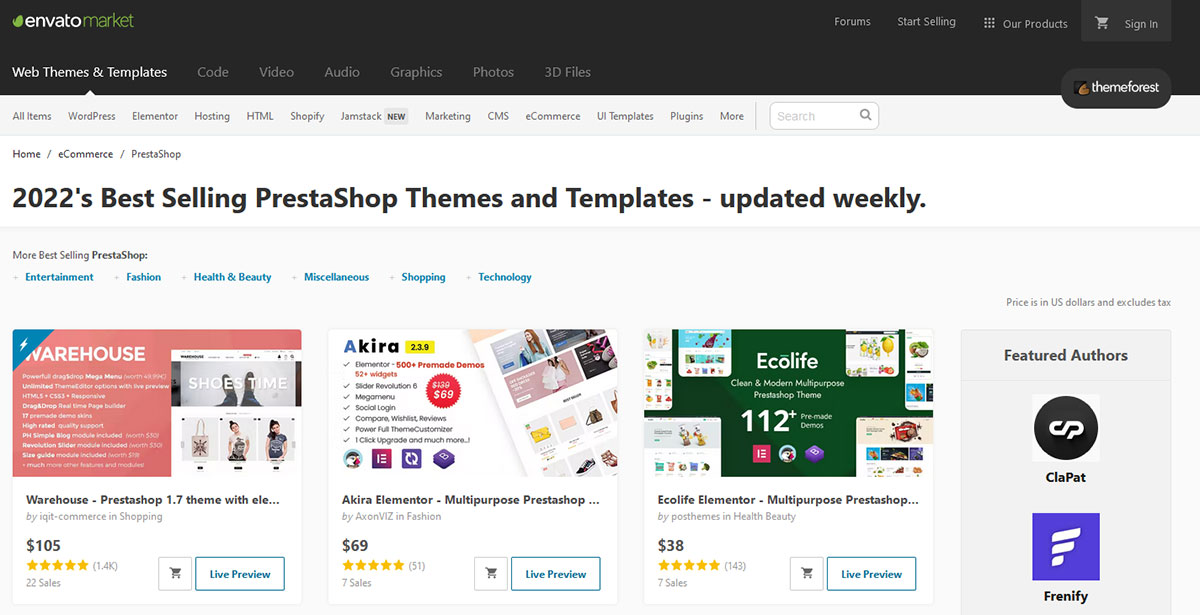Live Preview Warehouse theme
1200x615 pixels.
[x=240, y=574]
